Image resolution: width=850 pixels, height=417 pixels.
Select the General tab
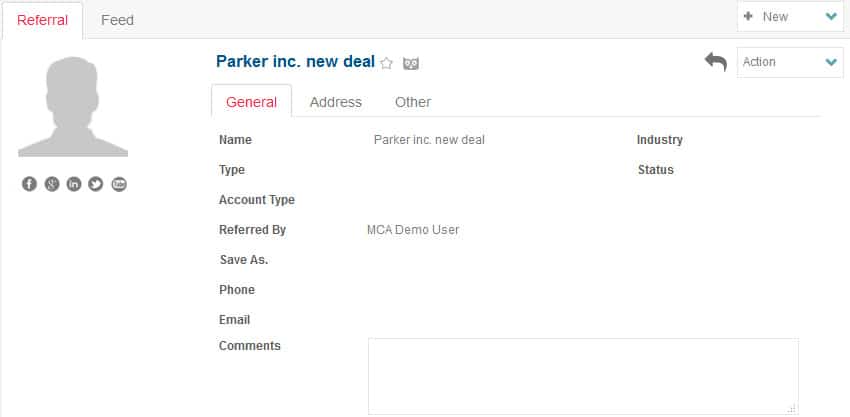click(x=252, y=102)
